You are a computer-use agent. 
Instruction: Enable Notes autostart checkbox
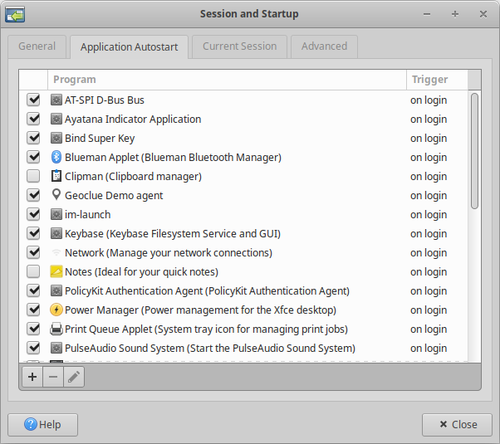[x=33, y=272]
